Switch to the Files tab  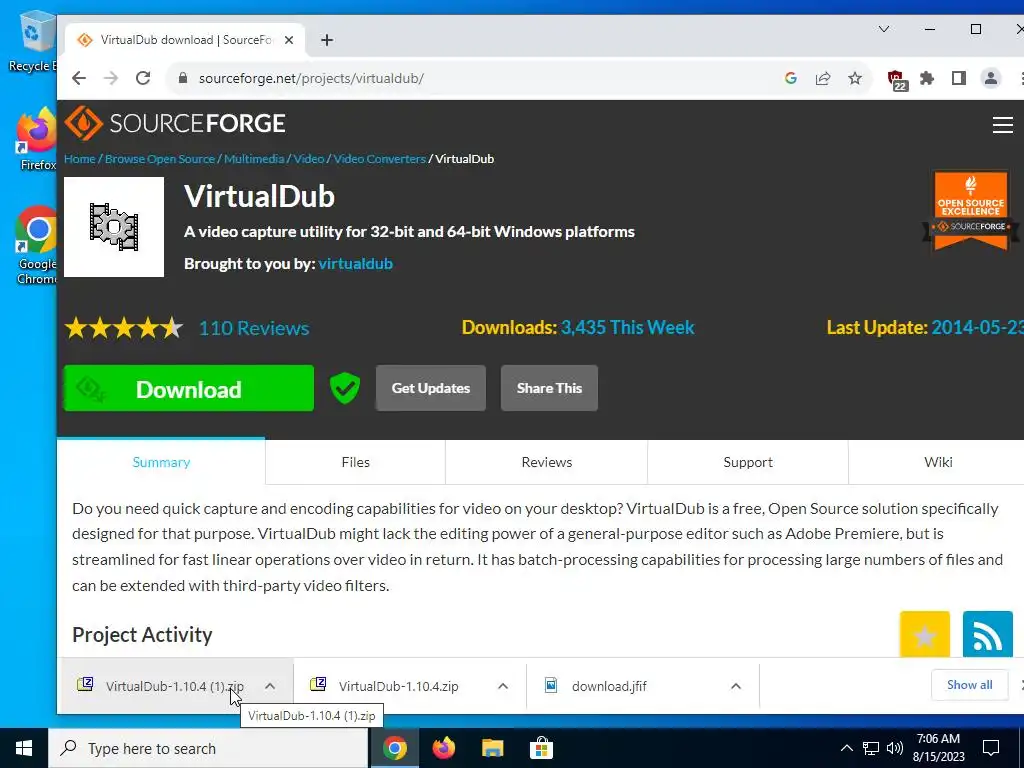pos(355,462)
